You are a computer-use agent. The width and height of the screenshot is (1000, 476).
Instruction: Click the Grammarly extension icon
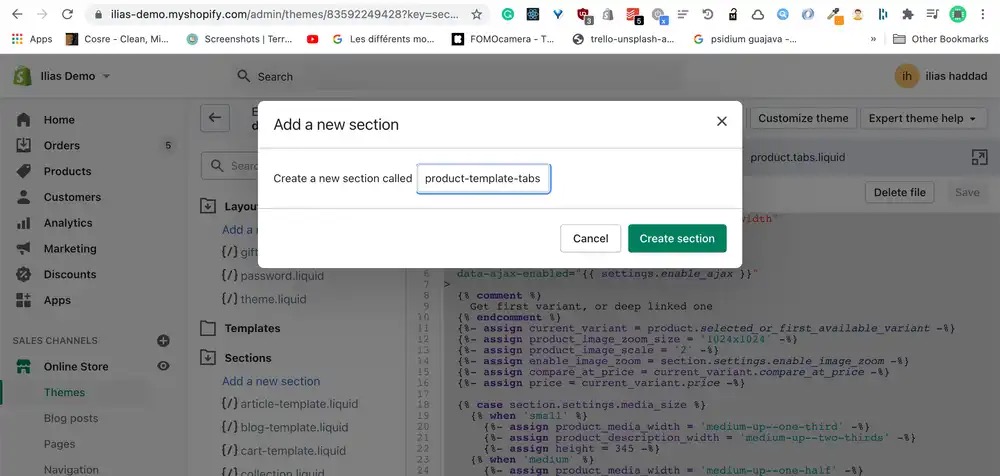click(x=508, y=14)
